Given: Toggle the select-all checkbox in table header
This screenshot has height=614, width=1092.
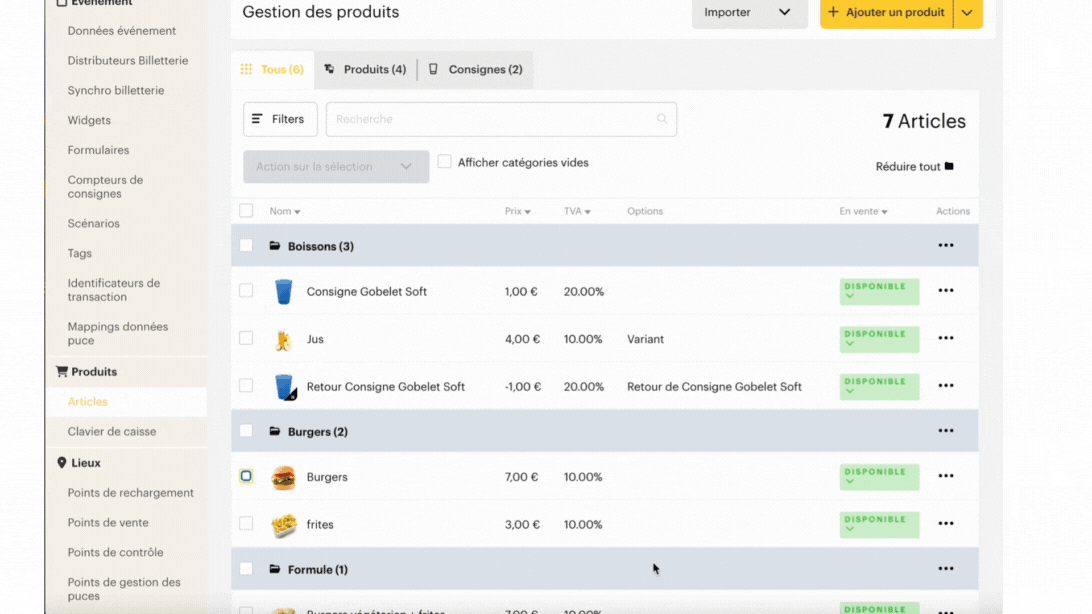Looking at the screenshot, I should [x=246, y=210].
